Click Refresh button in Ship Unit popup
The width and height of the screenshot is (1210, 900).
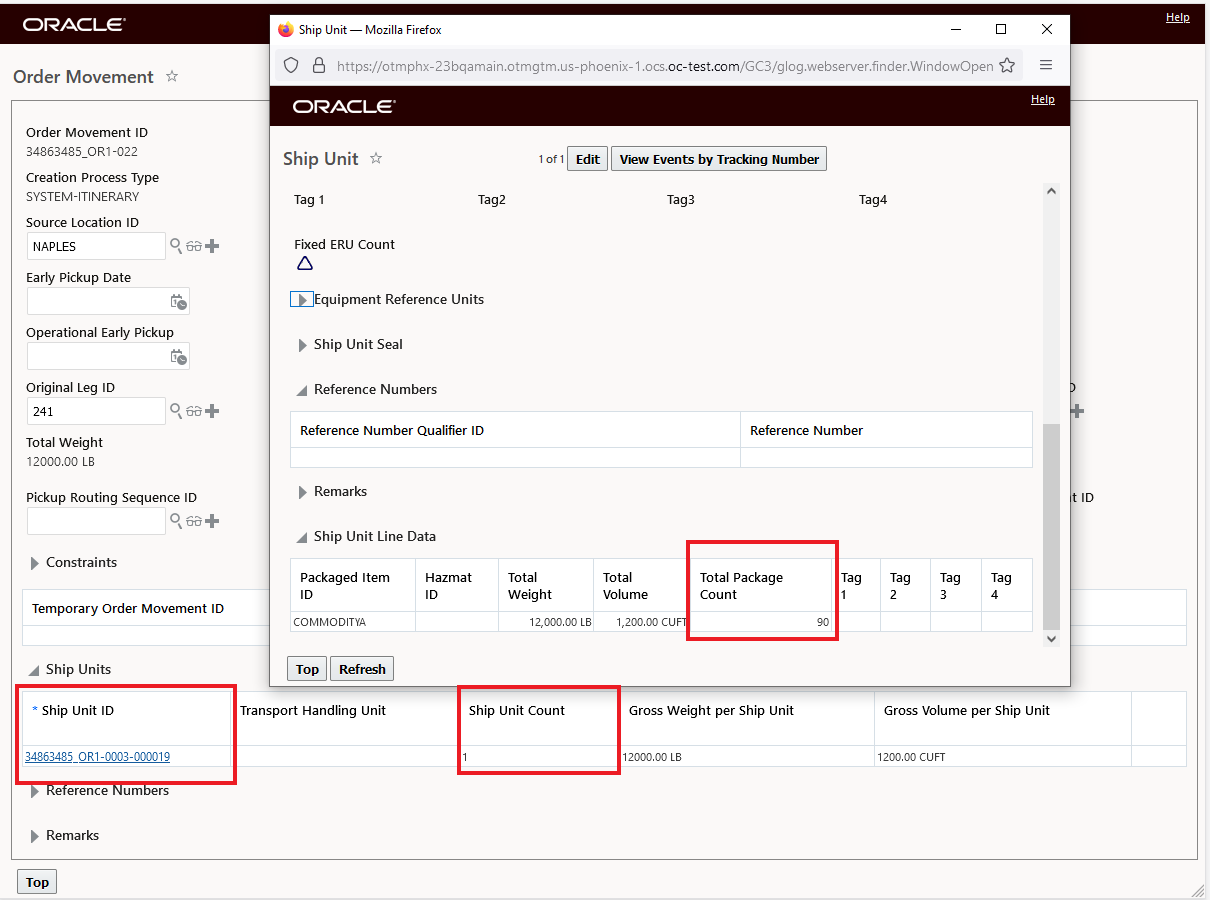point(362,669)
